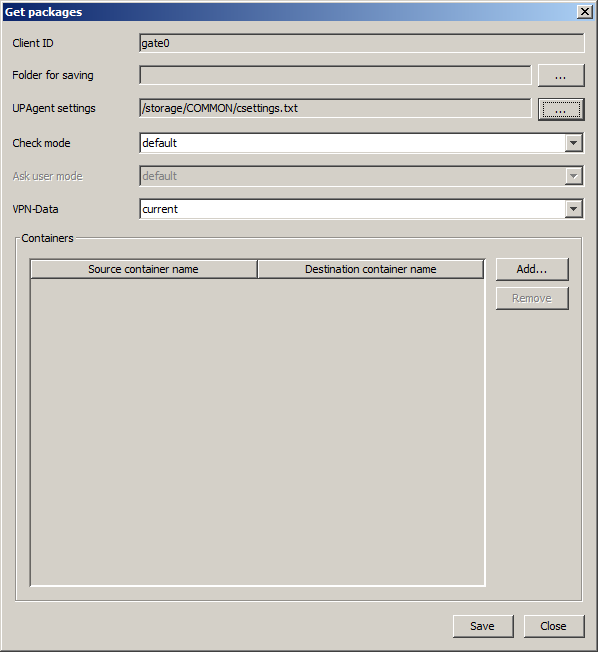
Task: Click the empty Containers list area
Action: 257,432
